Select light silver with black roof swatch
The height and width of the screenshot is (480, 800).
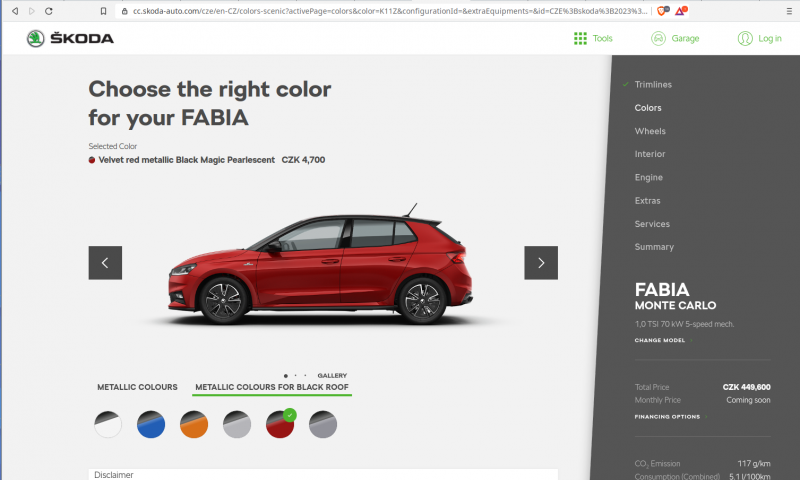coord(237,424)
